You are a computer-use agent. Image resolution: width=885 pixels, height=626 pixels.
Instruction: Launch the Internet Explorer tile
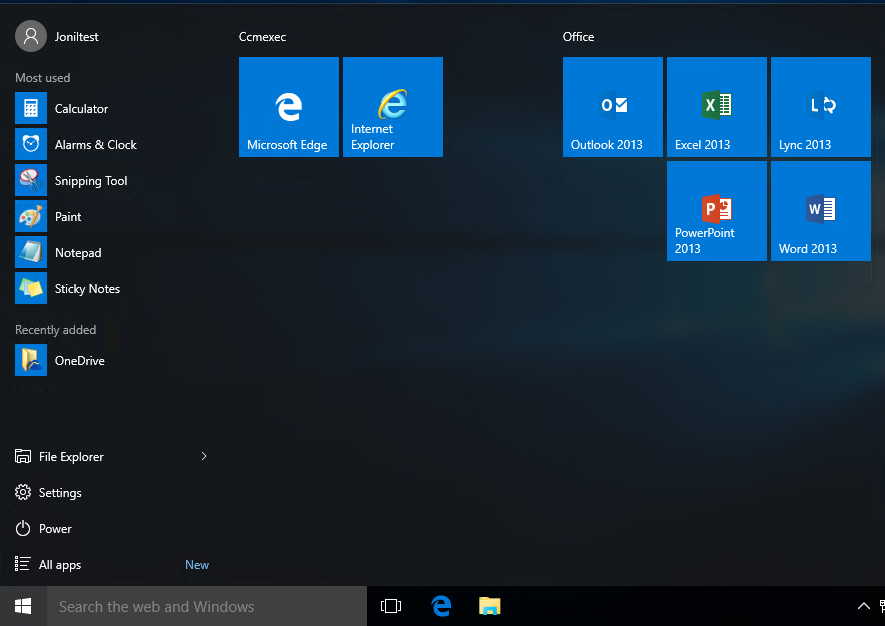point(392,107)
